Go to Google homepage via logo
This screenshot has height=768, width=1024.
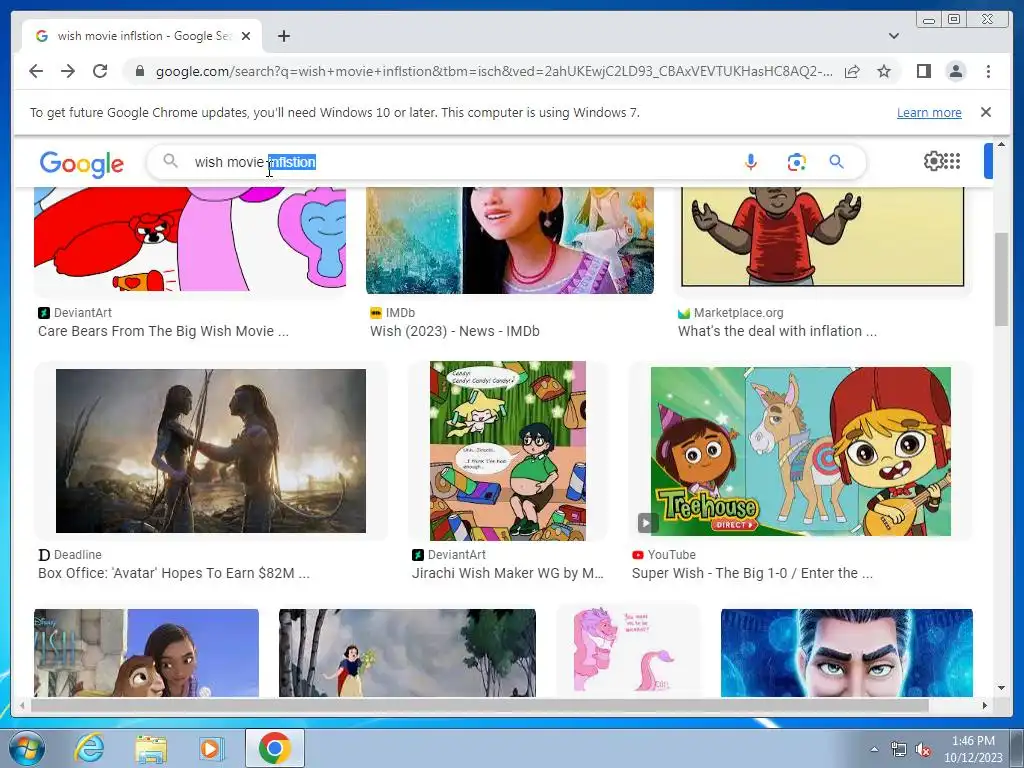point(82,163)
